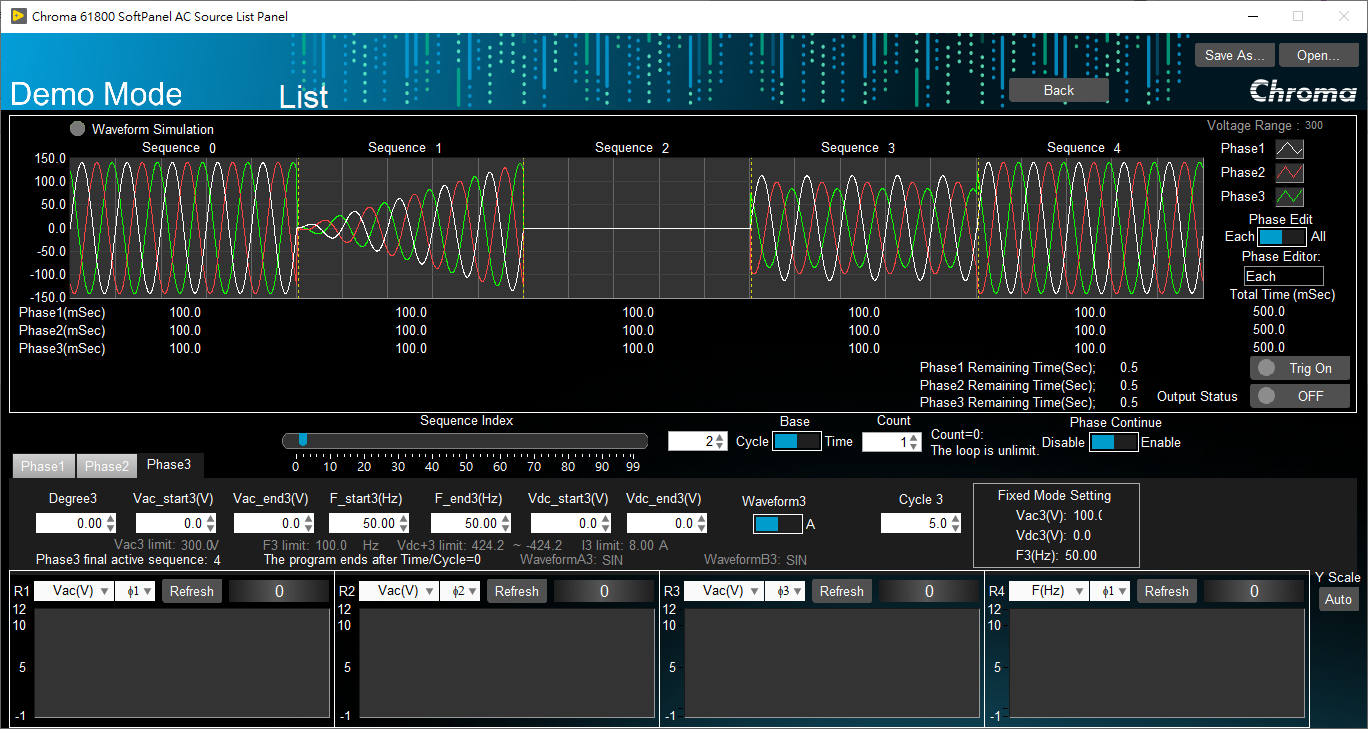The image size is (1368, 729).
Task: Toggle Phase Edit between Each and All
Action: coord(1282,237)
